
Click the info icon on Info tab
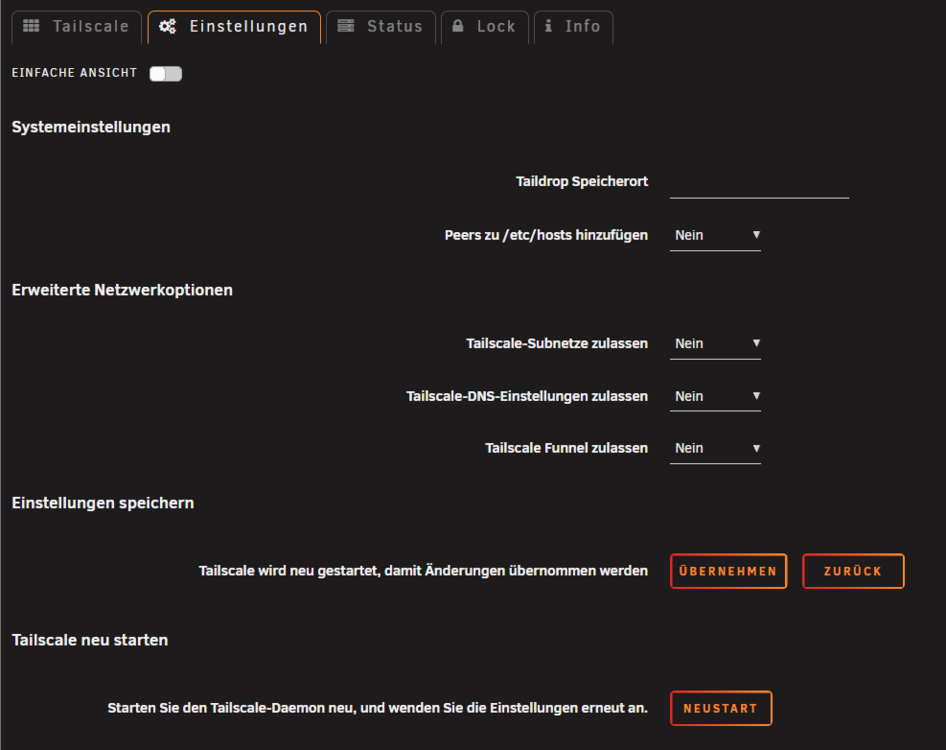548,26
